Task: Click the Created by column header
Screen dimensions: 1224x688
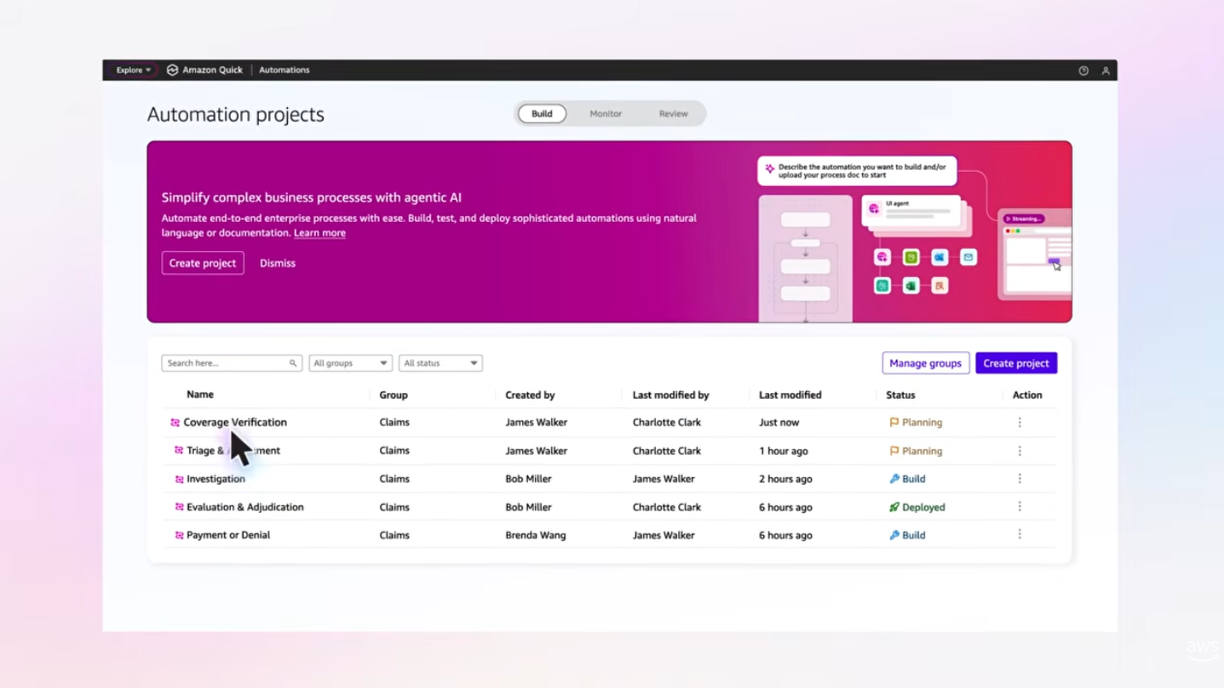Action: (x=530, y=395)
